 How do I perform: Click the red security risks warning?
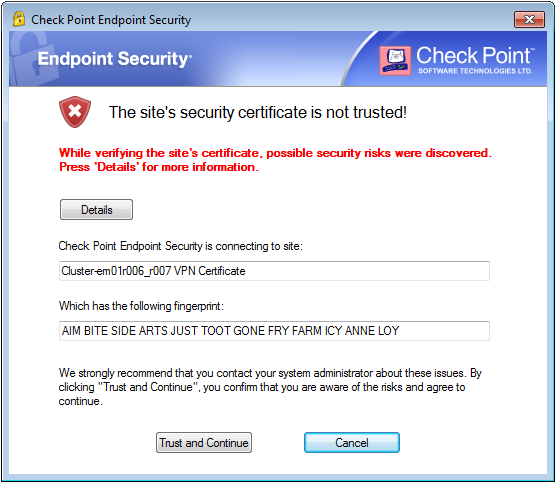(x=275, y=153)
